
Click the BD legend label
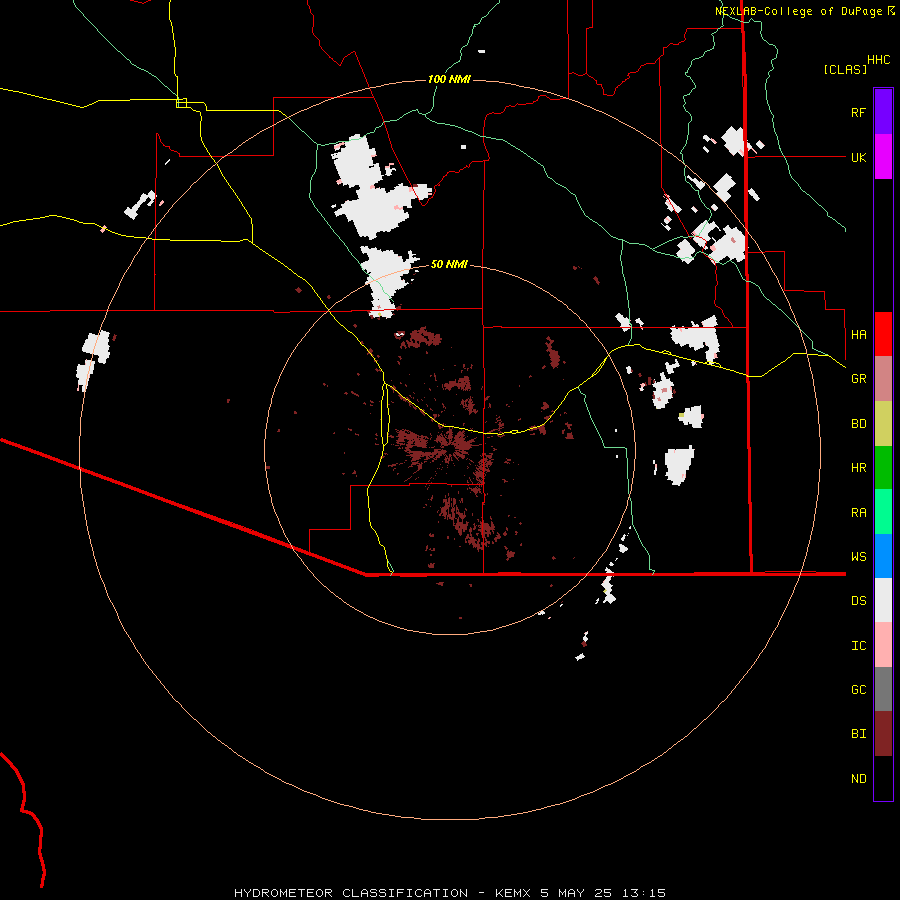pyautogui.click(x=858, y=424)
